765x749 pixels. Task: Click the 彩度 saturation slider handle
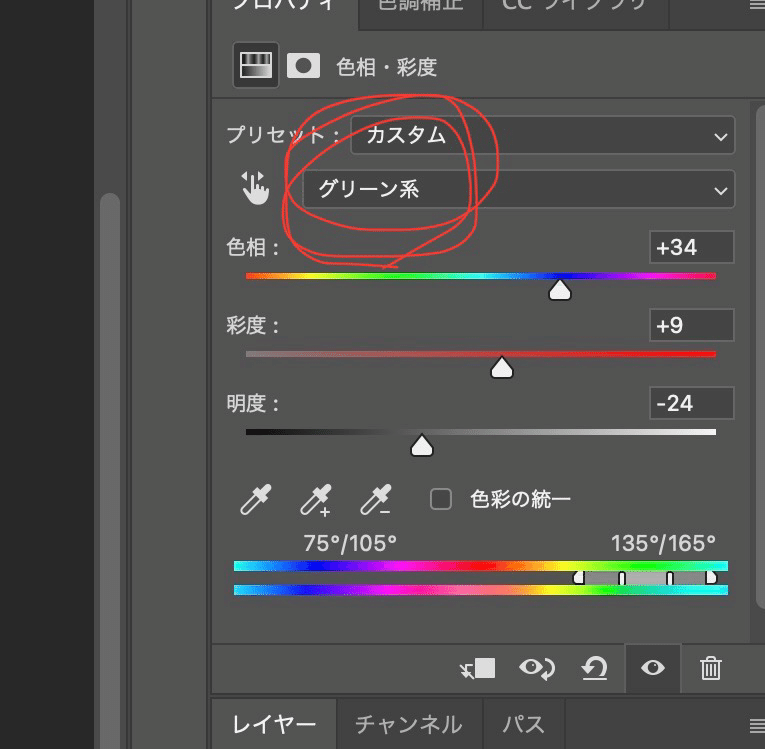click(x=502, y=368)
